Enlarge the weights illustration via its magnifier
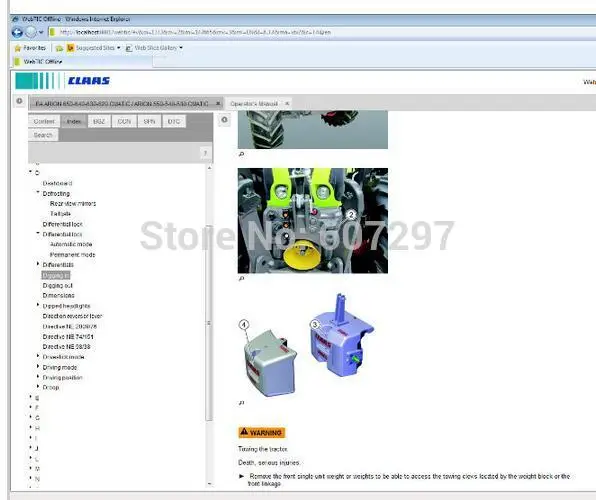Screen dimensions: 596x500 tap(241, 403)
